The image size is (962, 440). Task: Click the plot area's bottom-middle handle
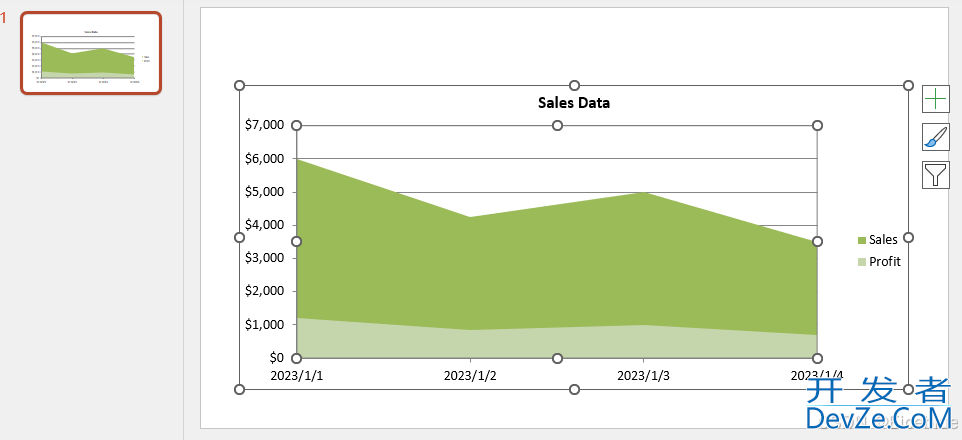click(557, 358)
